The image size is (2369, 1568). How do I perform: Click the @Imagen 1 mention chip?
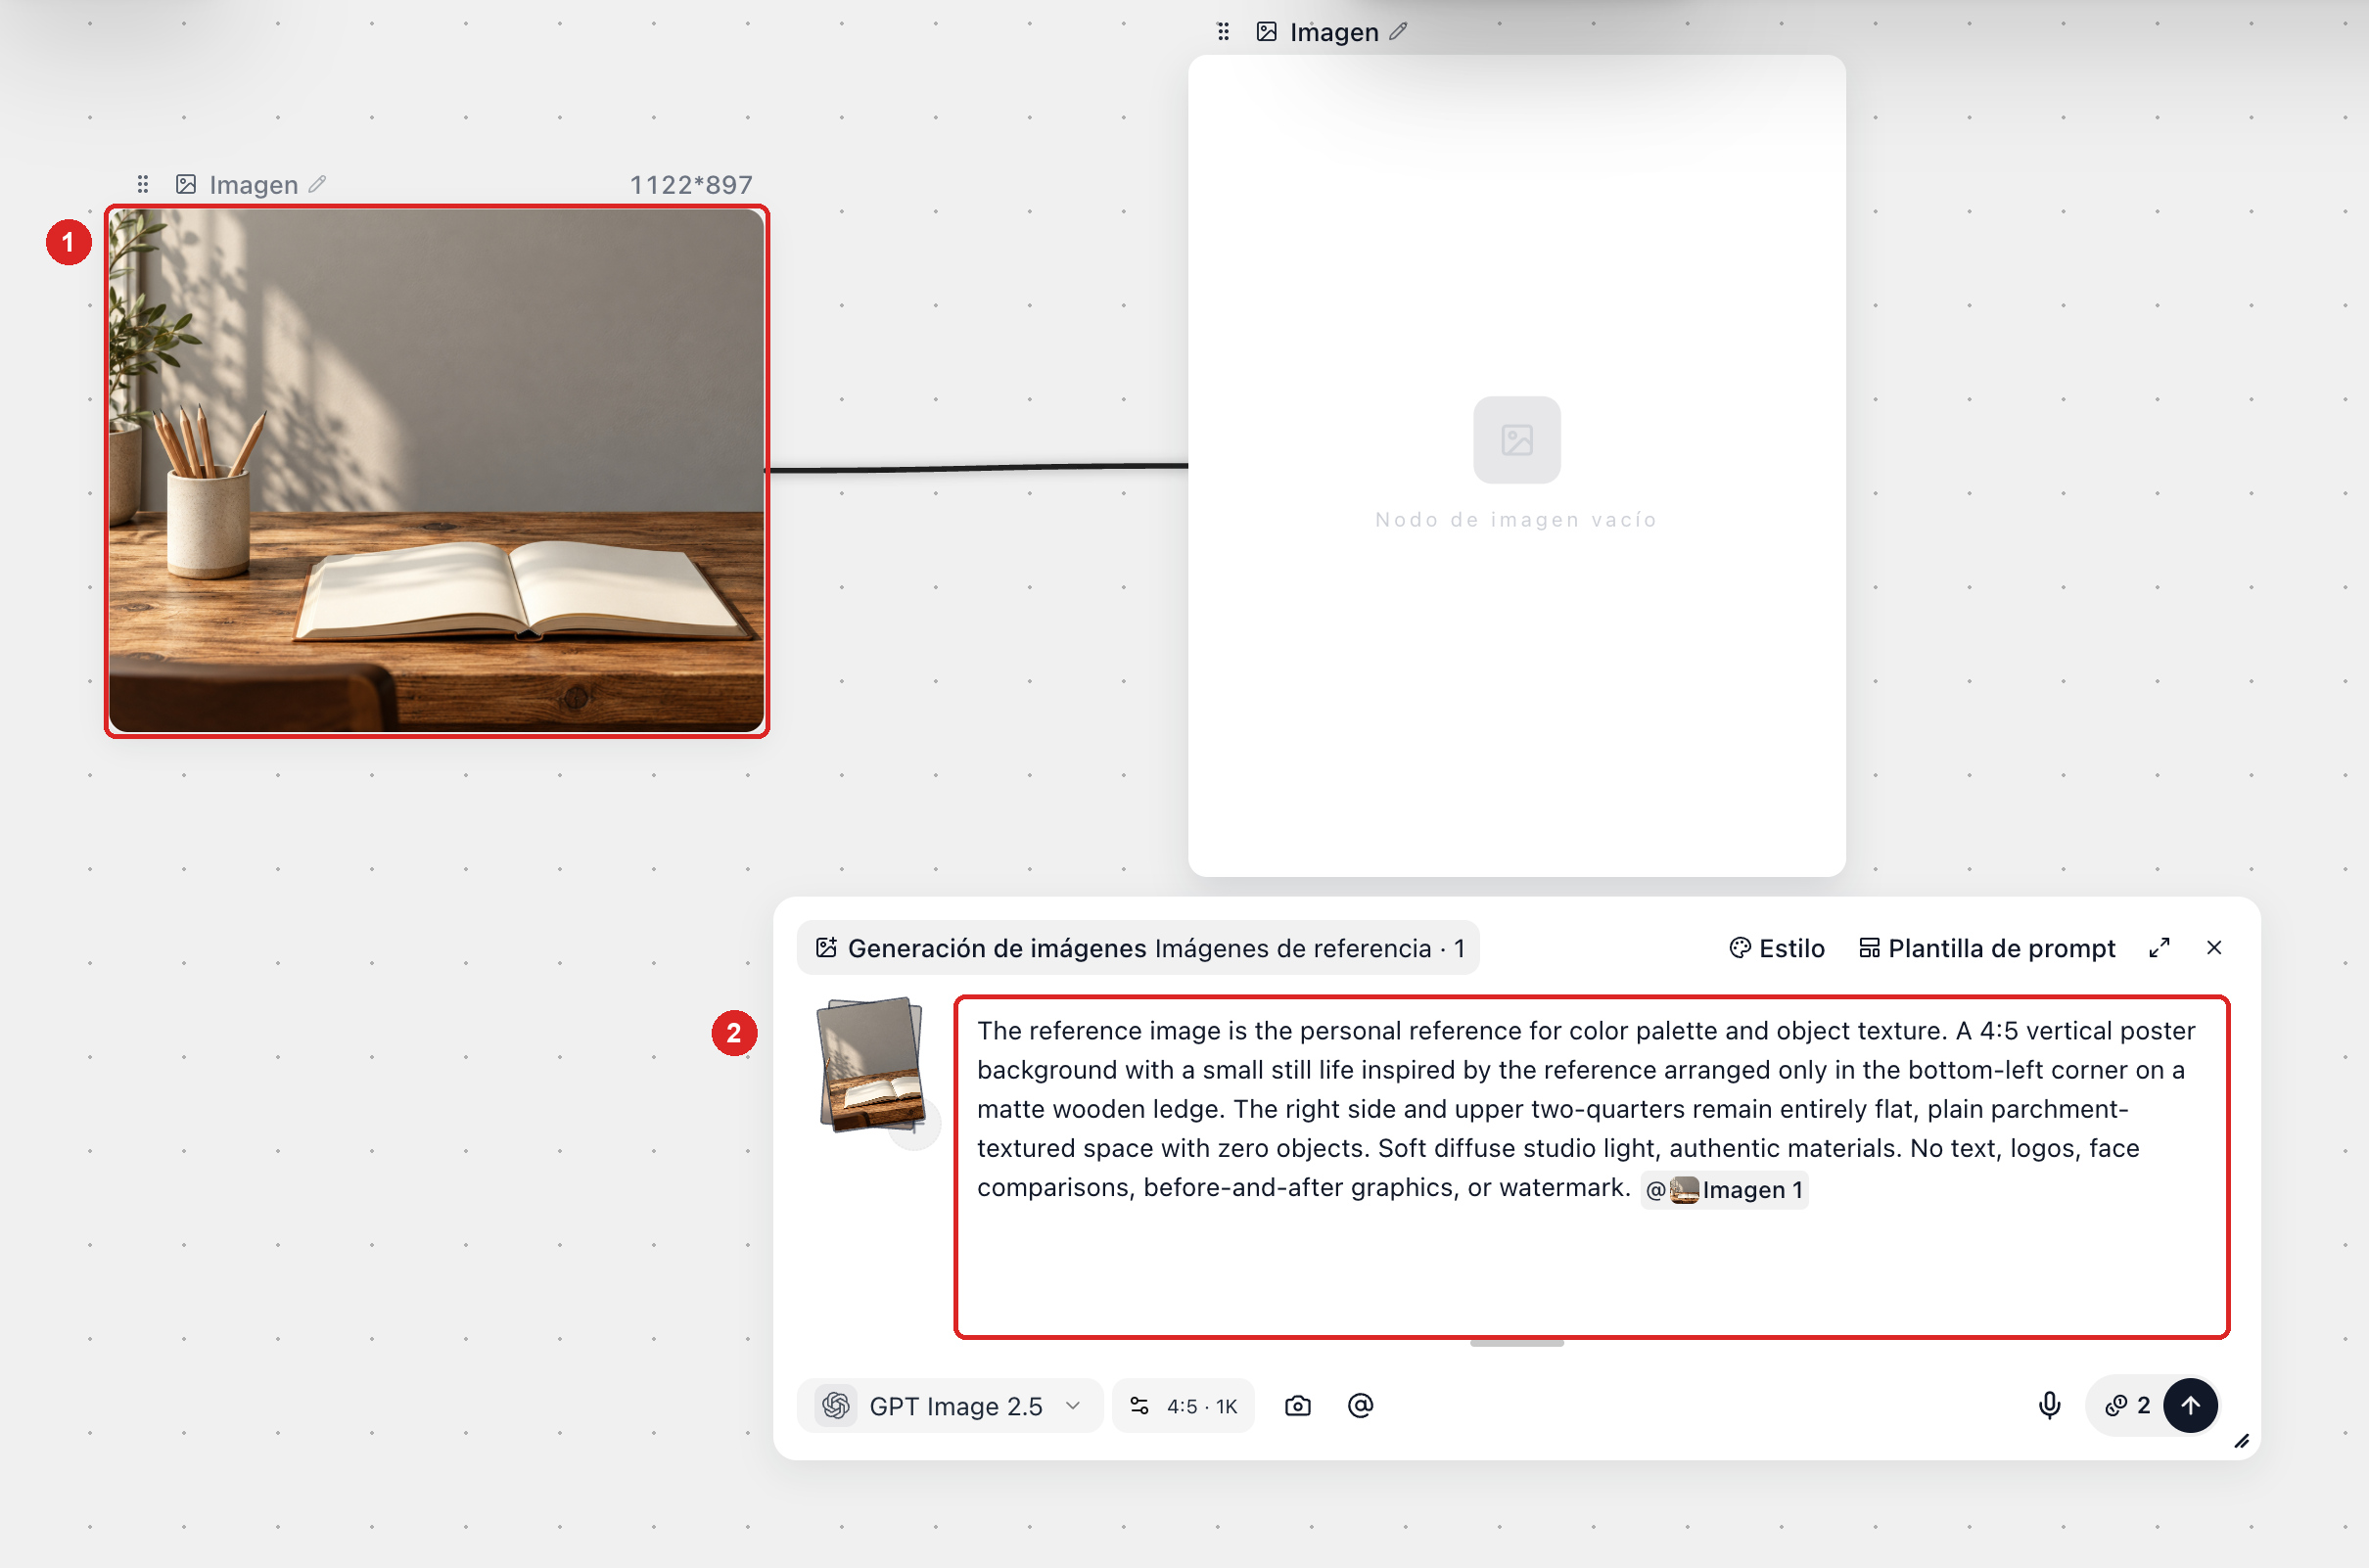[1724, 1190]
